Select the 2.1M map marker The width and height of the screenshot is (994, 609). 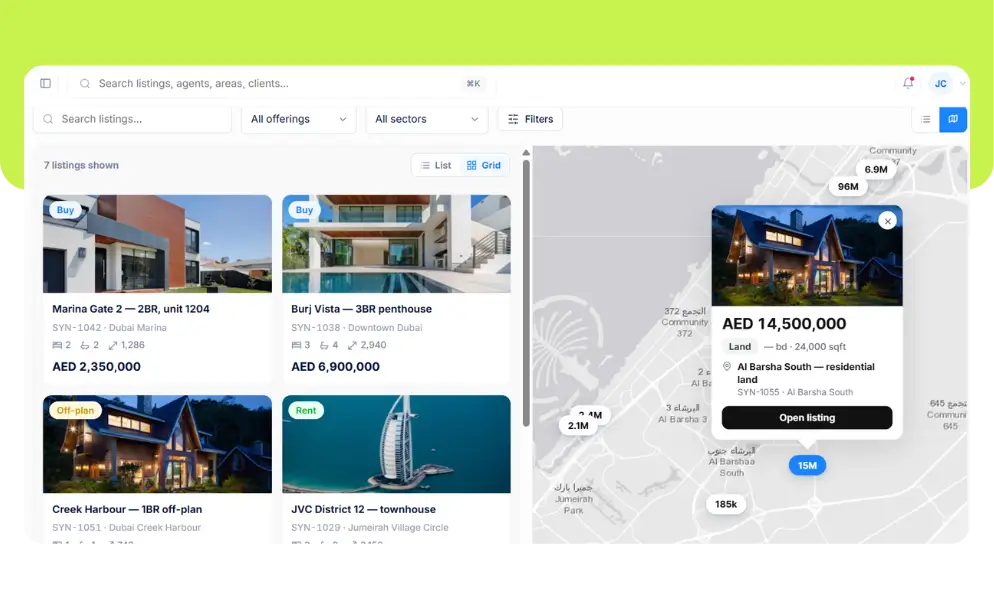tap(578, 426)
